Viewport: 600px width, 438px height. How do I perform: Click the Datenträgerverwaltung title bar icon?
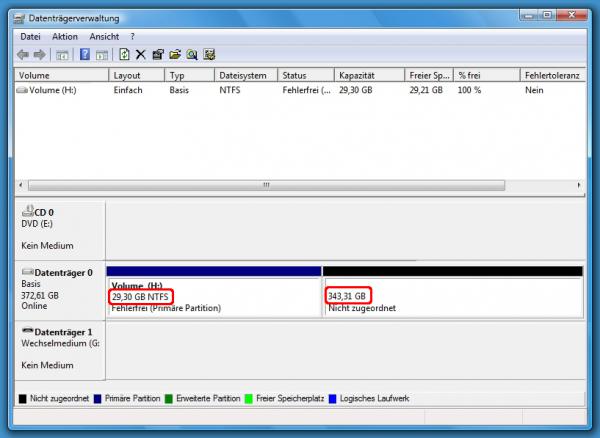19,19
